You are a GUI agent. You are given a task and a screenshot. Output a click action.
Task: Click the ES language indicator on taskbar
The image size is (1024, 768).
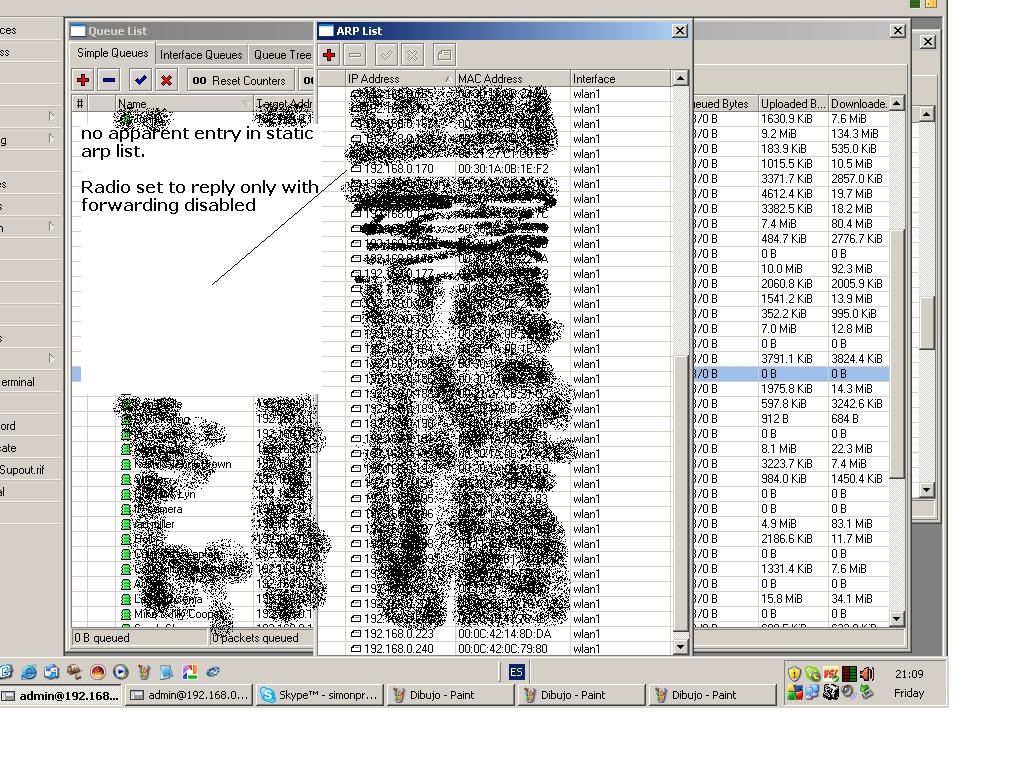517,672
